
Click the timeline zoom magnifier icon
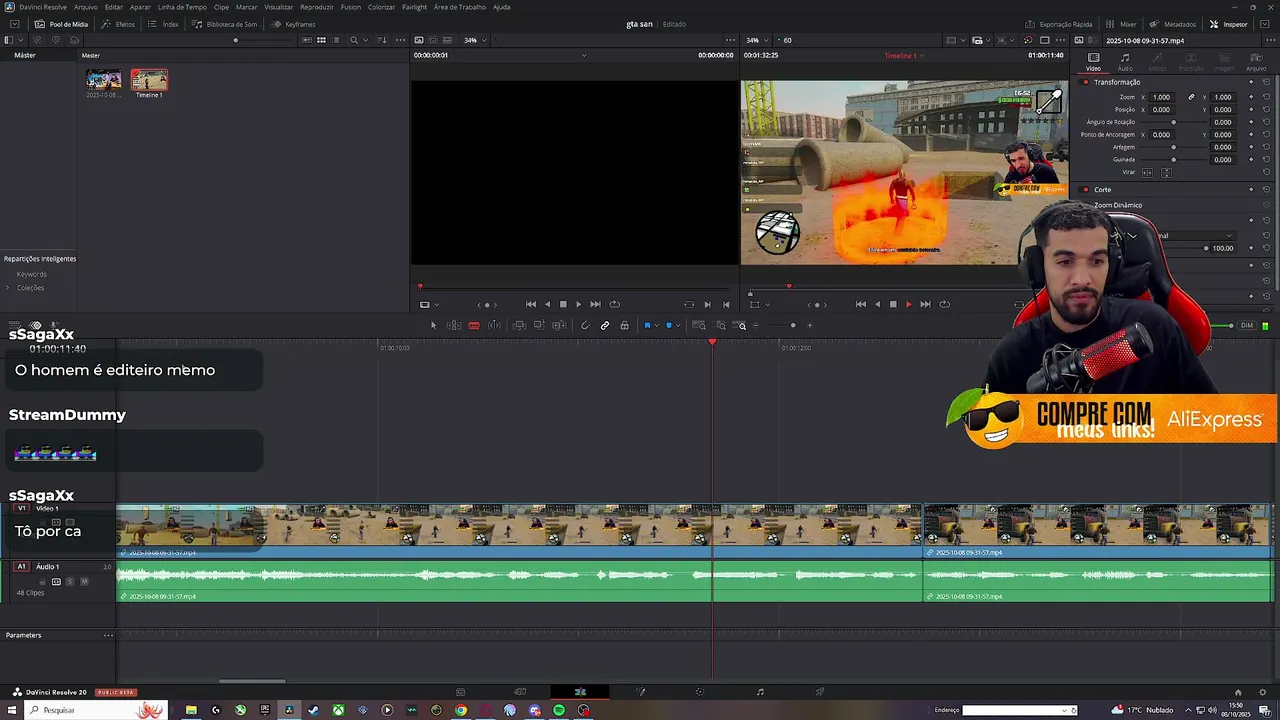point(741,325)
